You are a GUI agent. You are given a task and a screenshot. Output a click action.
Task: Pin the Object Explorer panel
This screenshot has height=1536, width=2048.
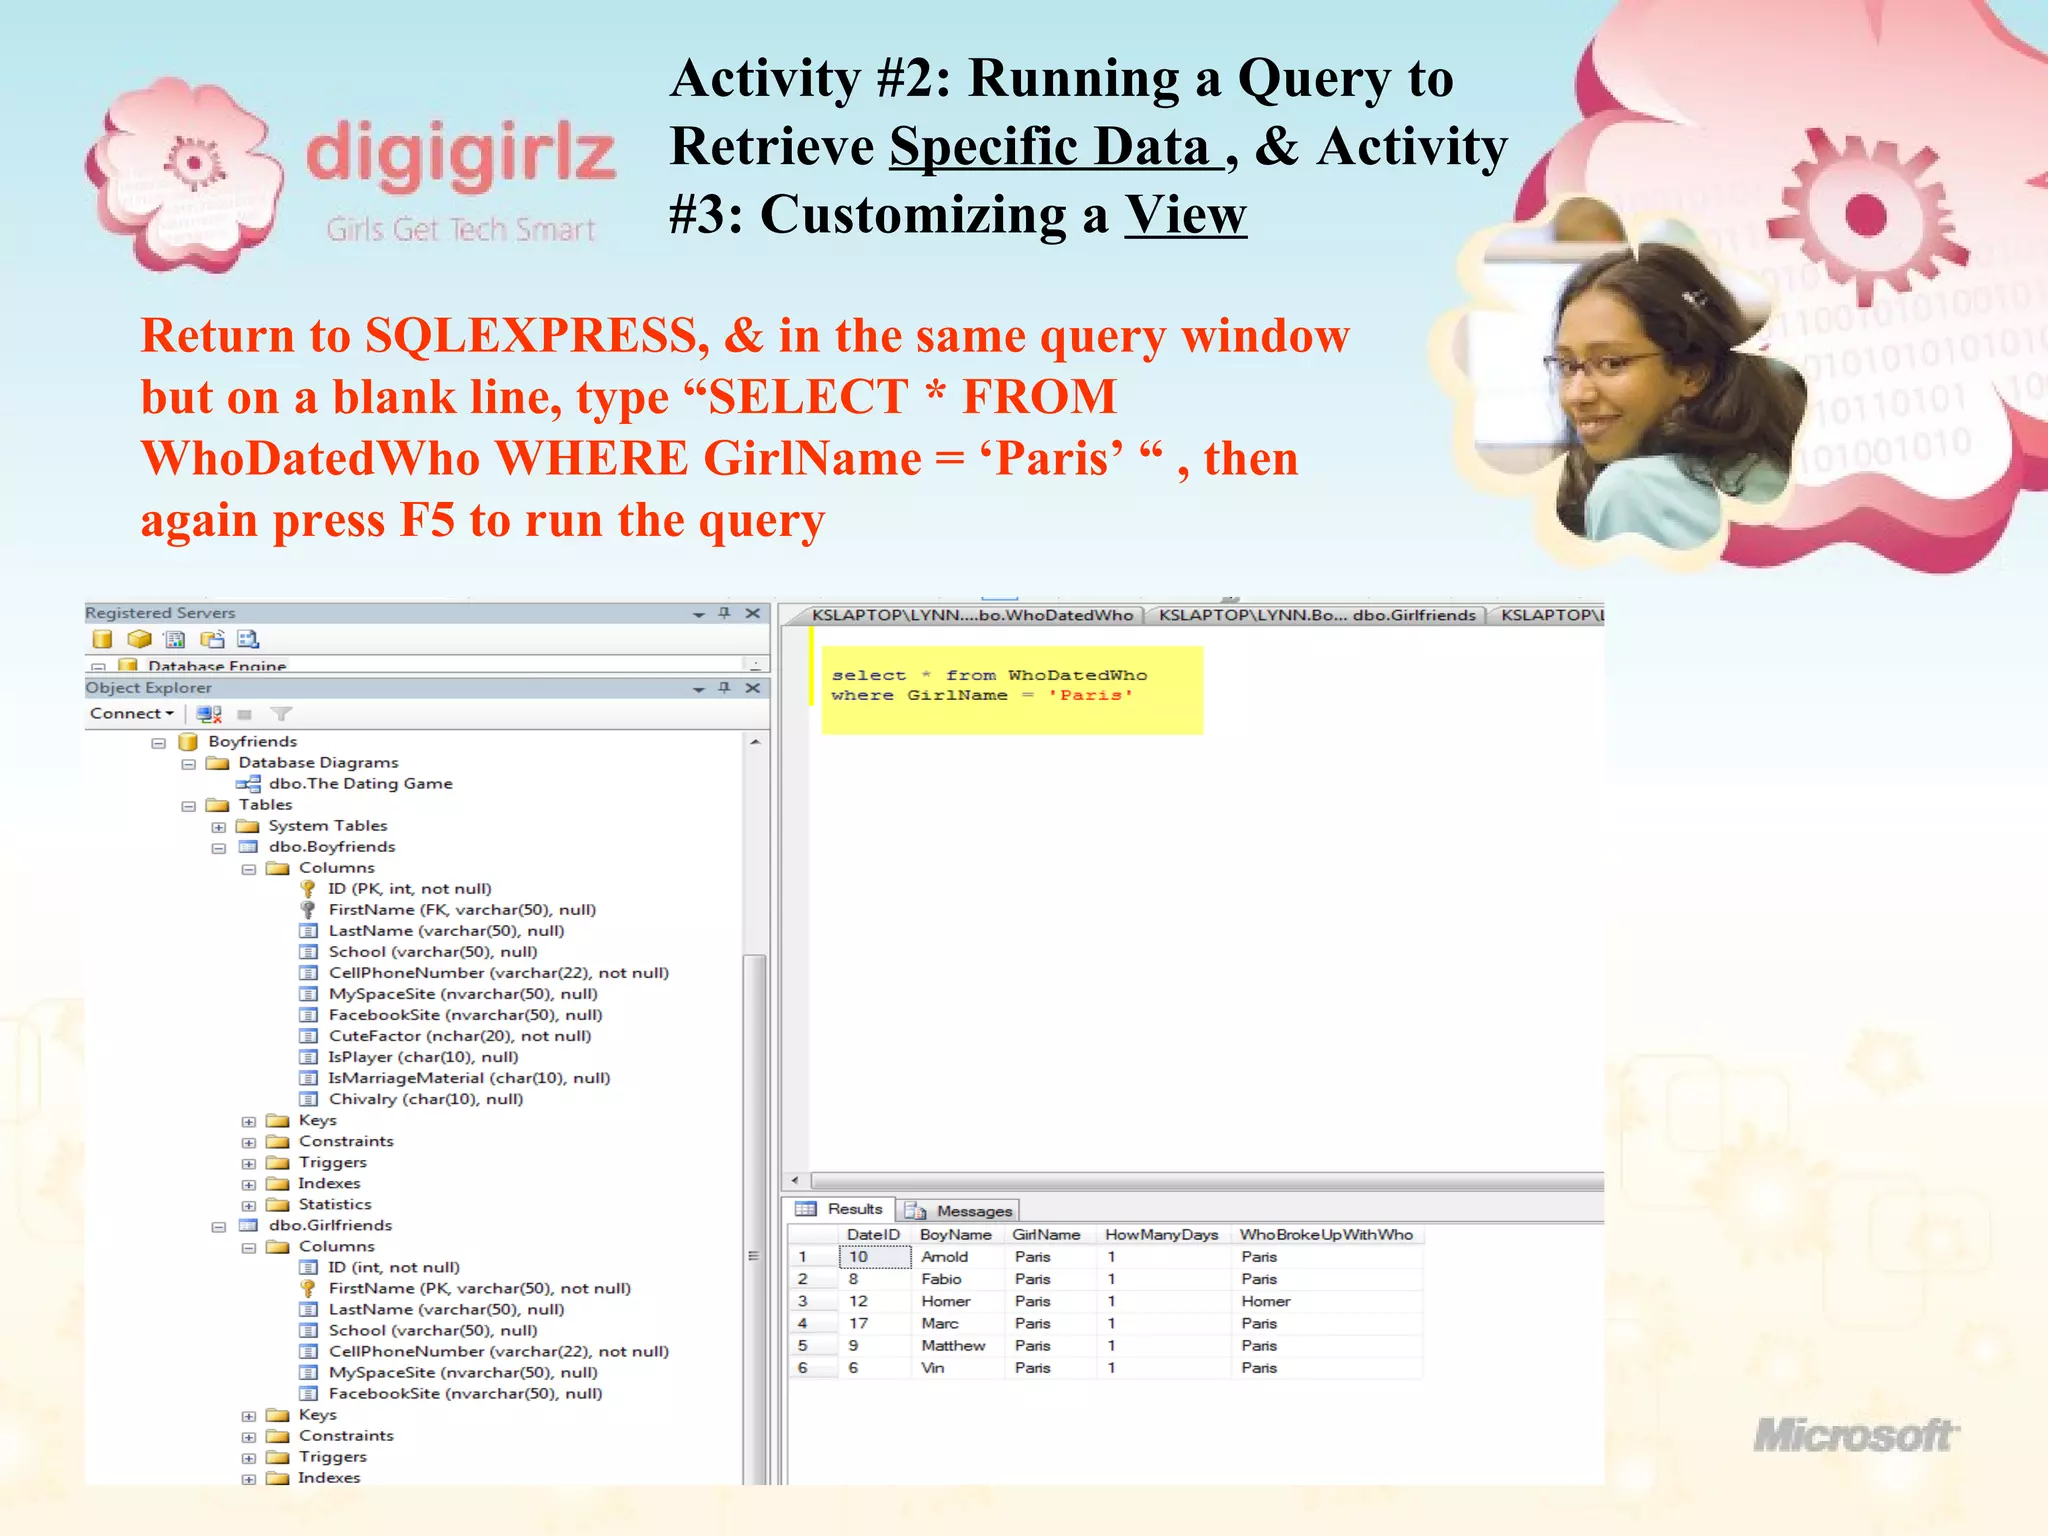[x=725, y=688]
